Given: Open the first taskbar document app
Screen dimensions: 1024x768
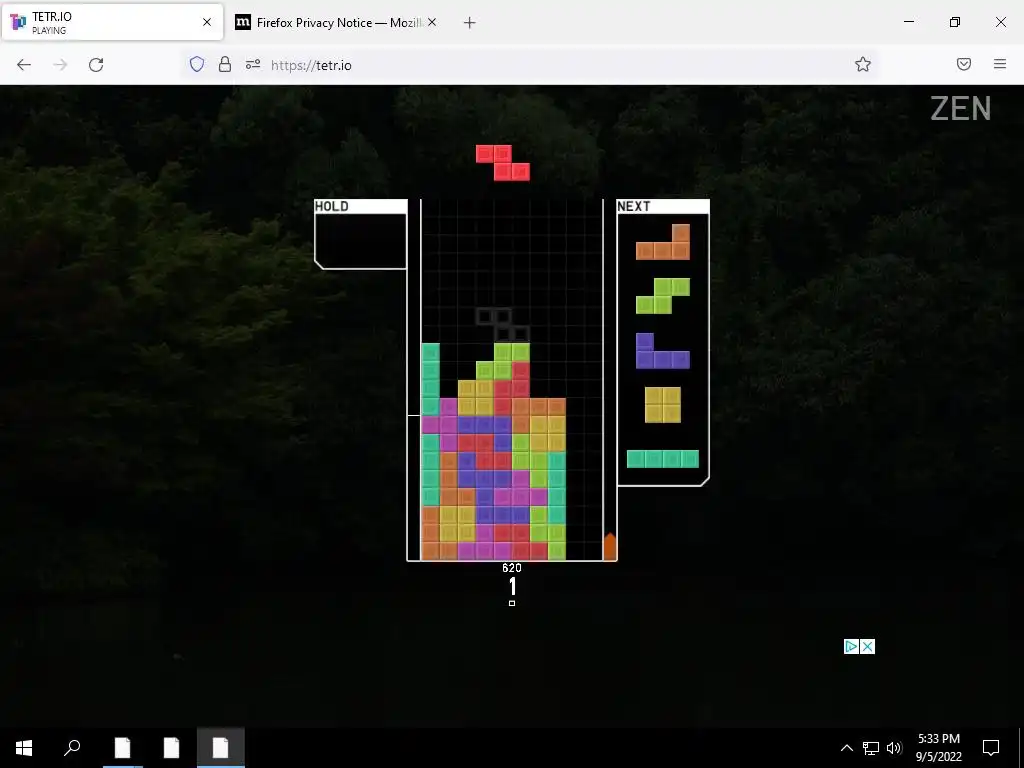Looking at the screenshot, I should 122,748.
